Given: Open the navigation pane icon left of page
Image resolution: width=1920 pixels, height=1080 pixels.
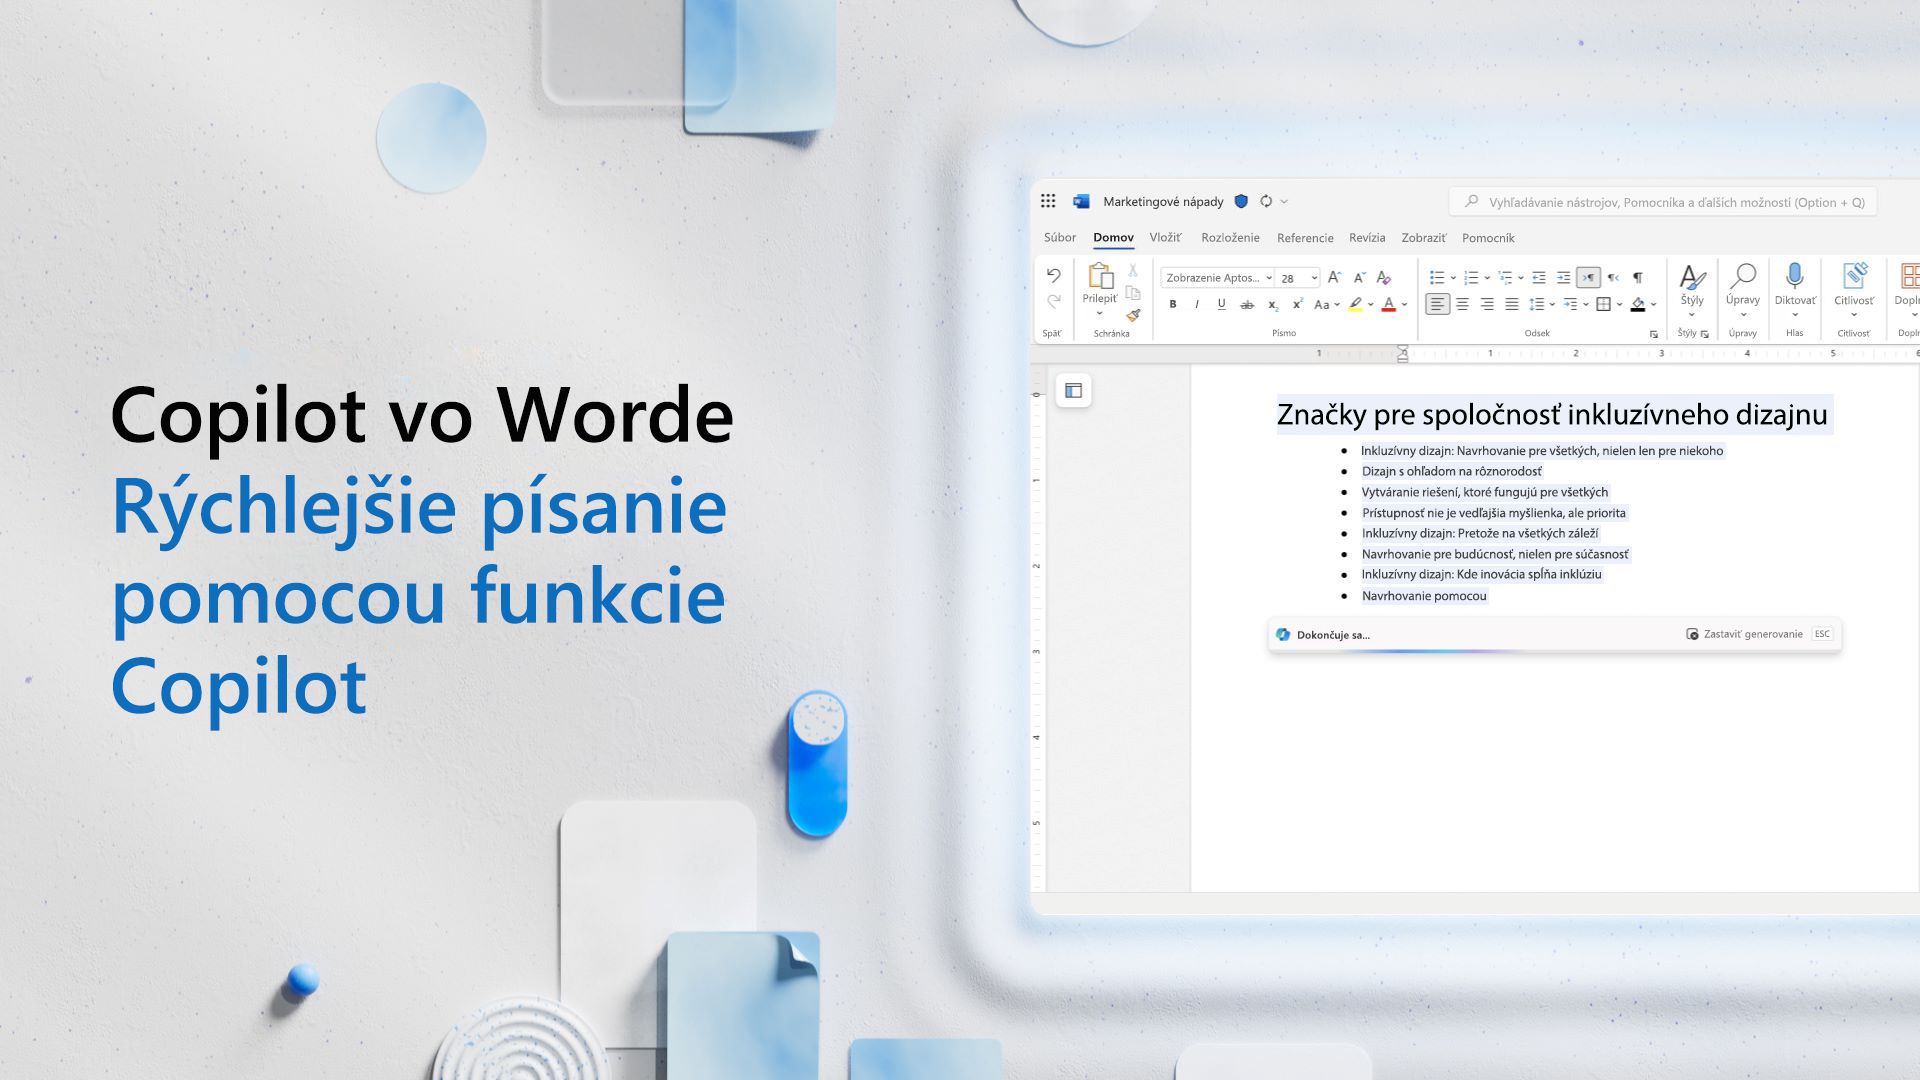Looking at the screenshot, I should click(1073, 391).
